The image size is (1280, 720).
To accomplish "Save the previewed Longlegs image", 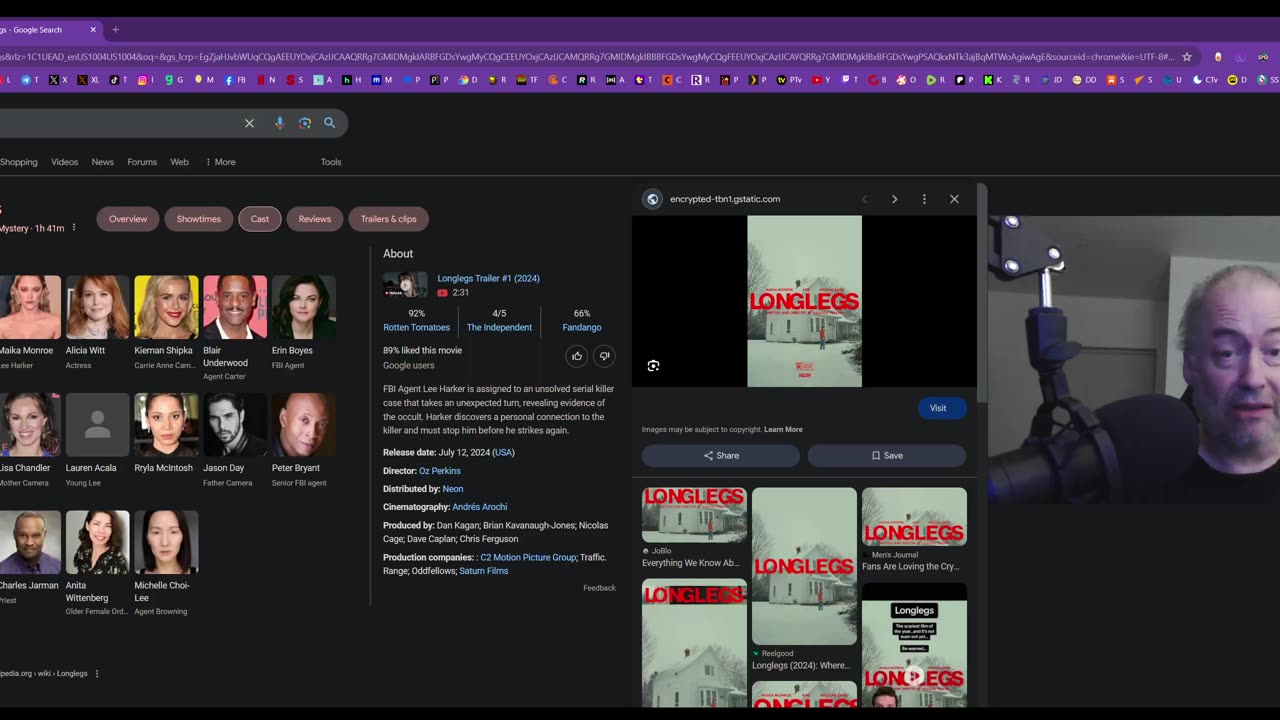I will coord(887,456).
